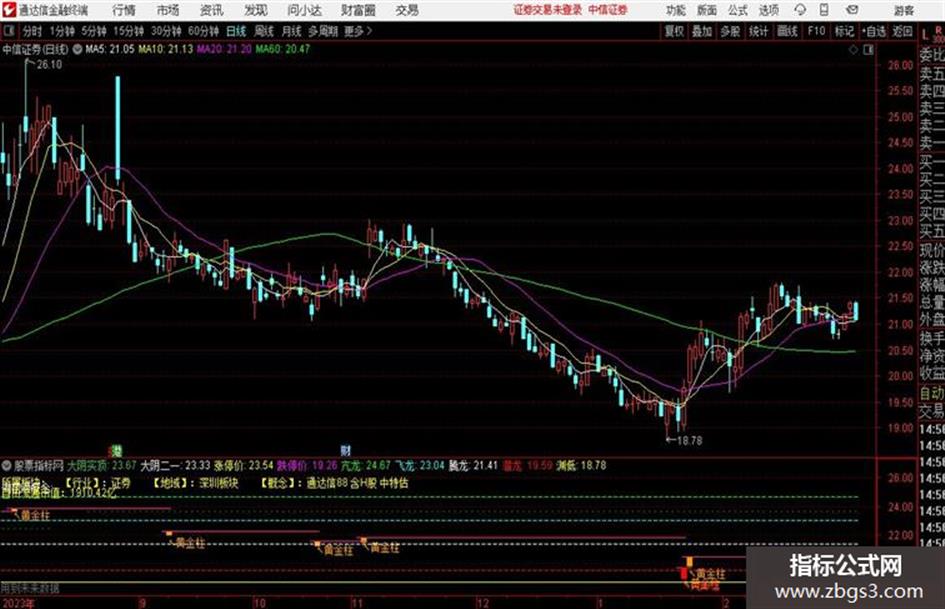Switch to the 分时 chart tab
945x609 pixels.
33,31
